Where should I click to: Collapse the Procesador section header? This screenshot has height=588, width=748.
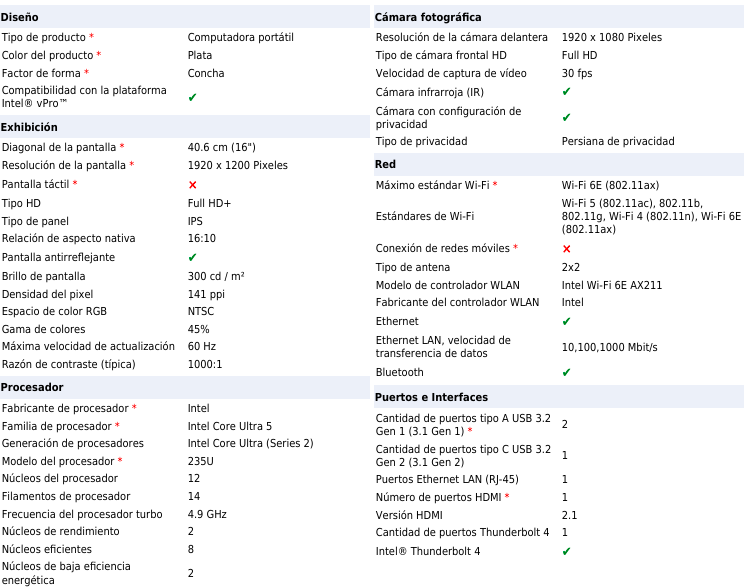pos(32,387)
